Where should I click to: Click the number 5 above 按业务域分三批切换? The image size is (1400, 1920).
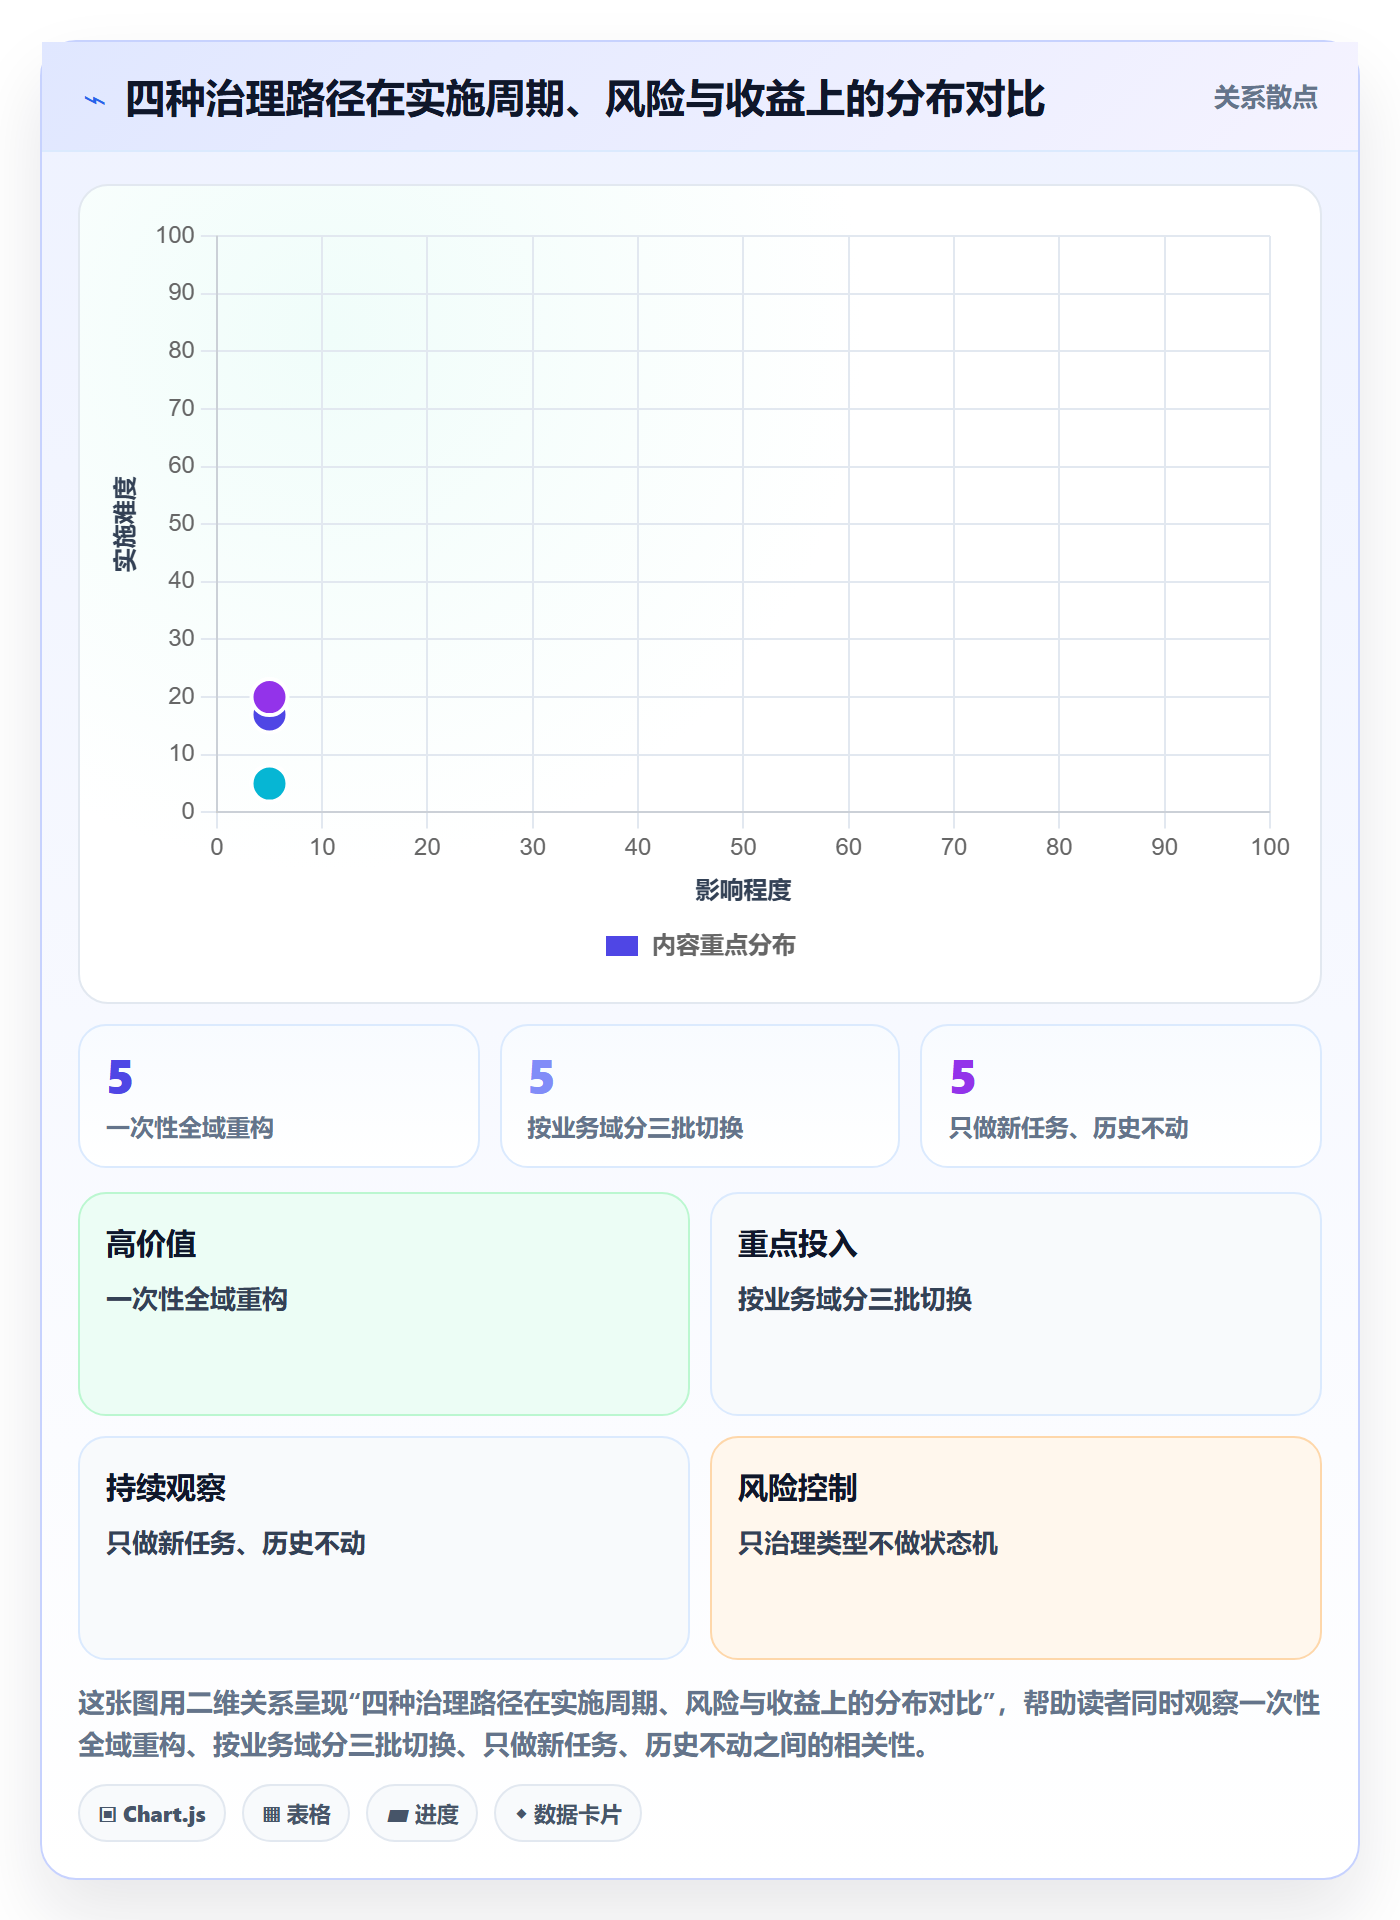click(541, 1077)
